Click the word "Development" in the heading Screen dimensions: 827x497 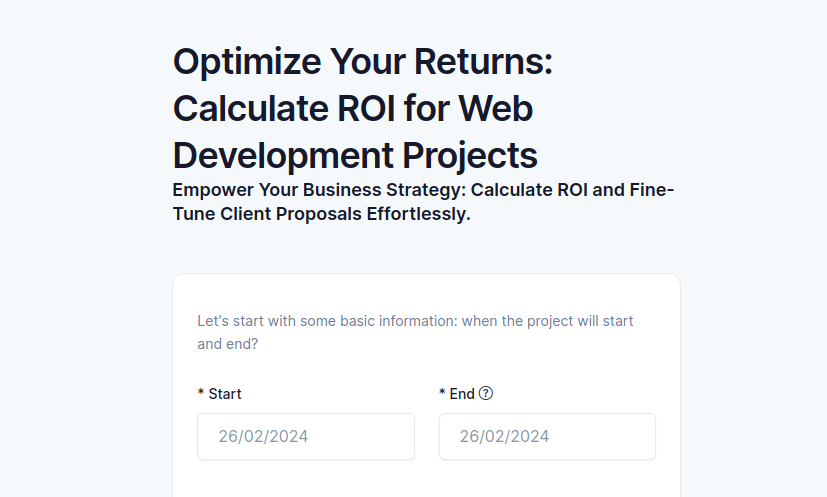tap(283, 156)
